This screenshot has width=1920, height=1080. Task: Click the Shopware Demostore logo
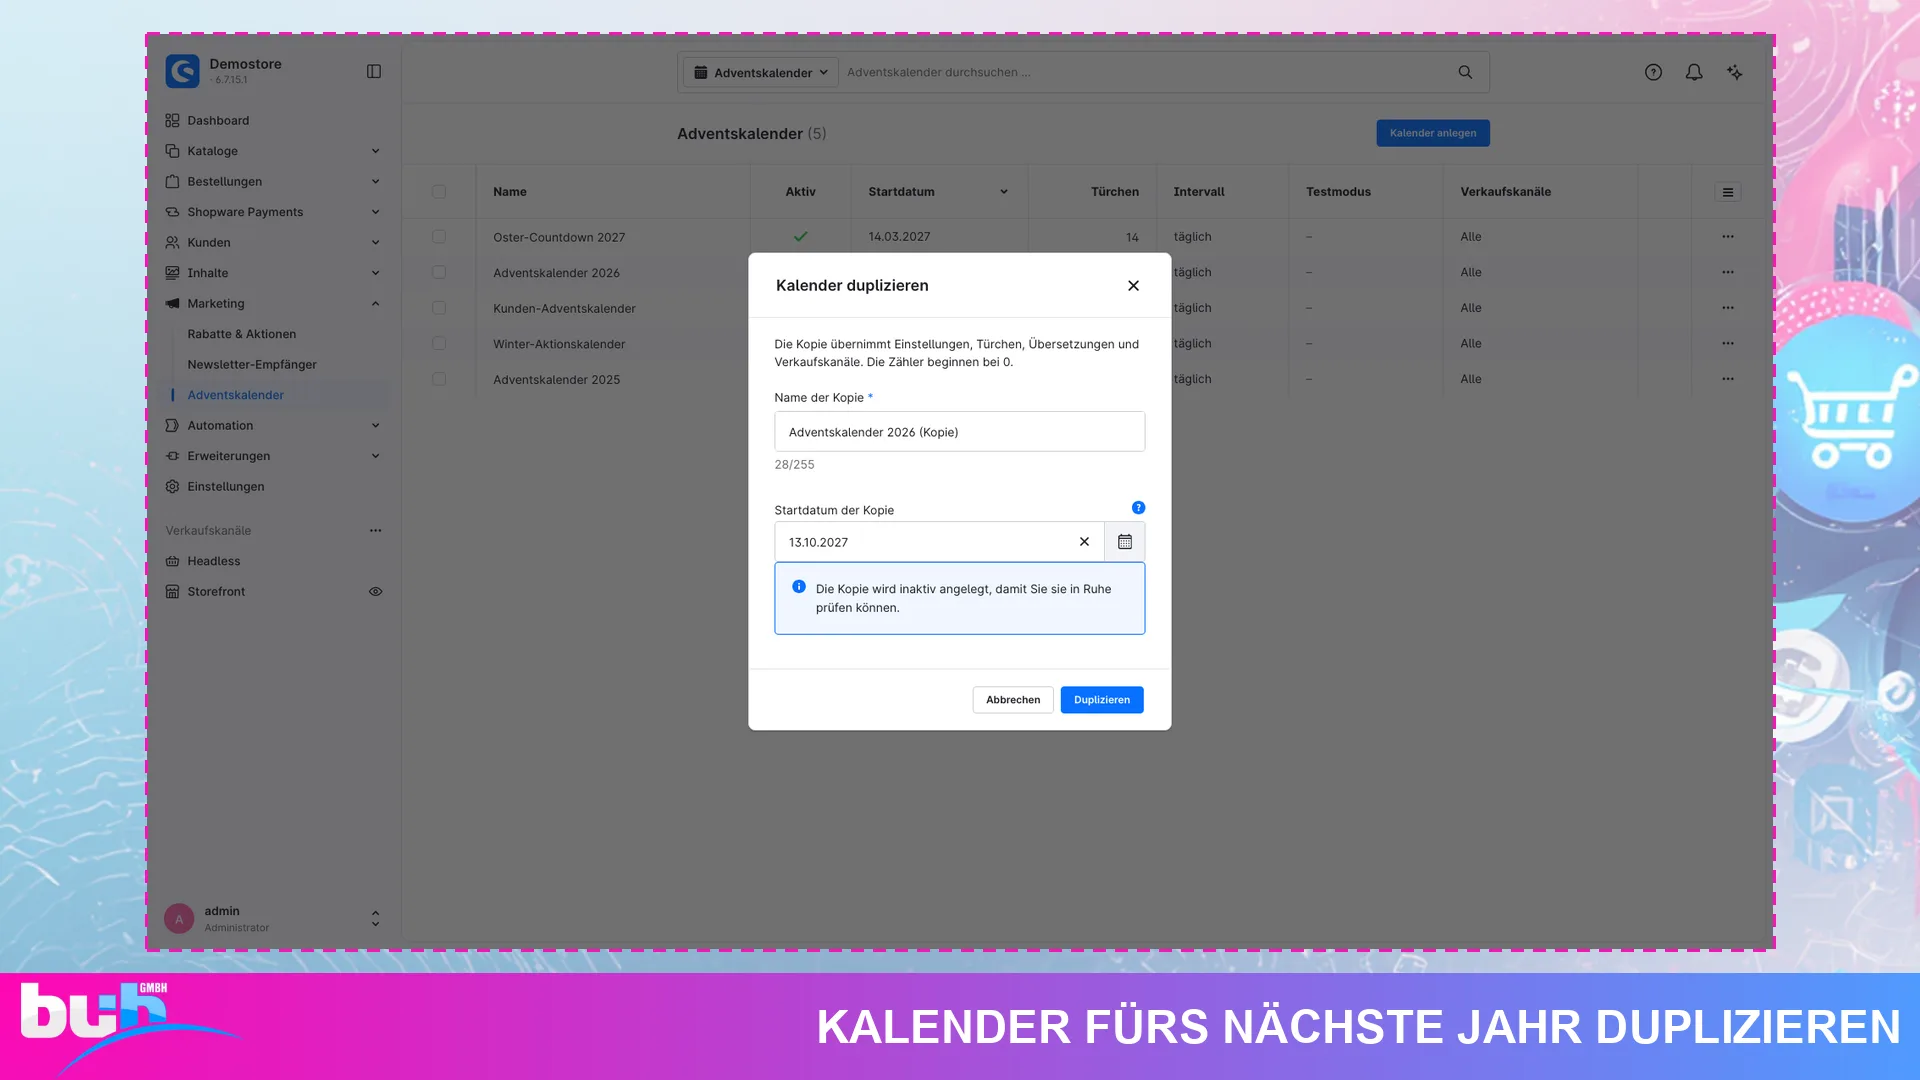[182, 71]
